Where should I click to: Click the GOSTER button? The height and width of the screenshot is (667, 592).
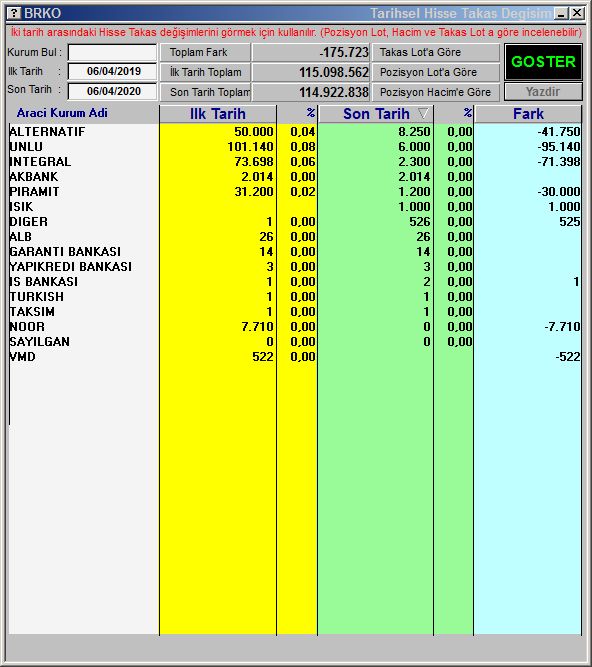543,62
